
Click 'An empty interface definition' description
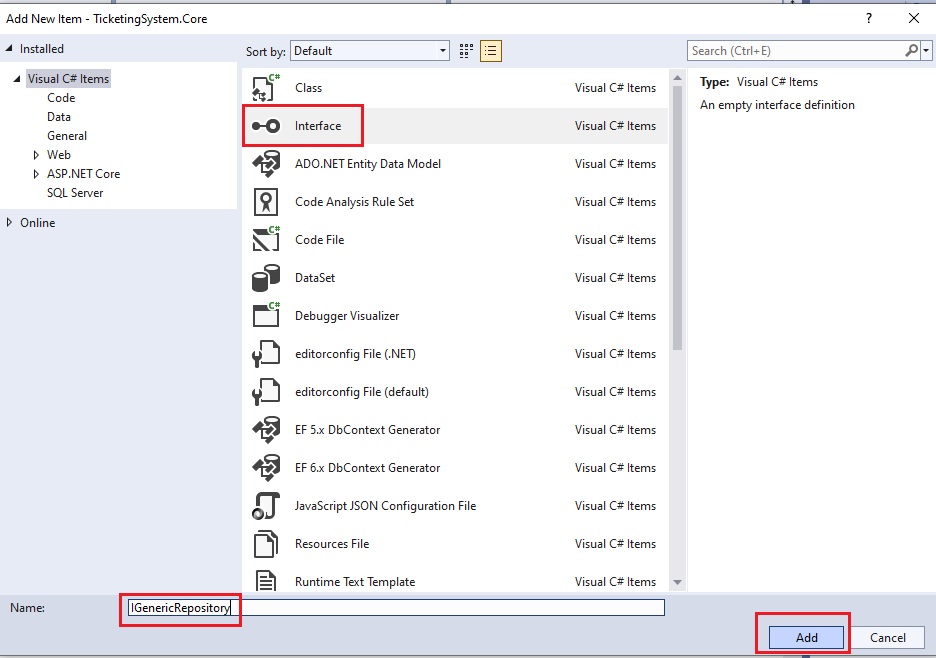777,105
